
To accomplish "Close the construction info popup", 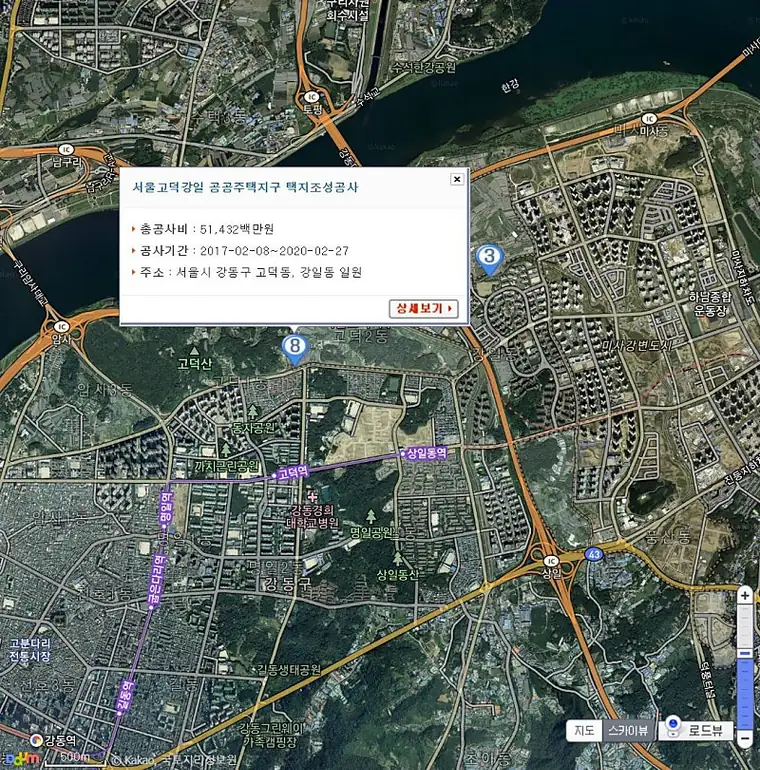I will pyautogui.click(x=457, y=179).
